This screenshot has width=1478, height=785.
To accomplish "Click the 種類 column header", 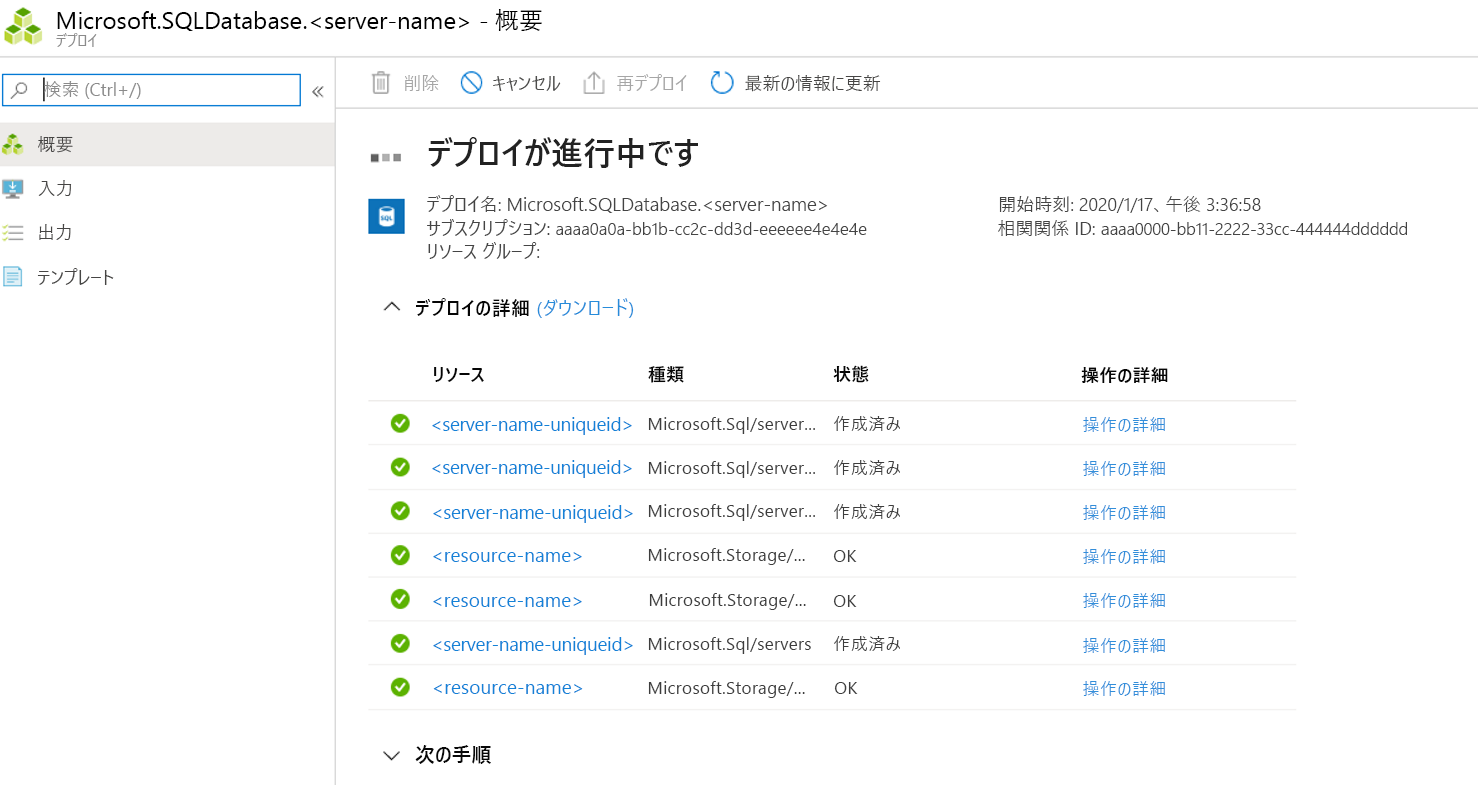I will pyautogui.click(x=666, y=375).
